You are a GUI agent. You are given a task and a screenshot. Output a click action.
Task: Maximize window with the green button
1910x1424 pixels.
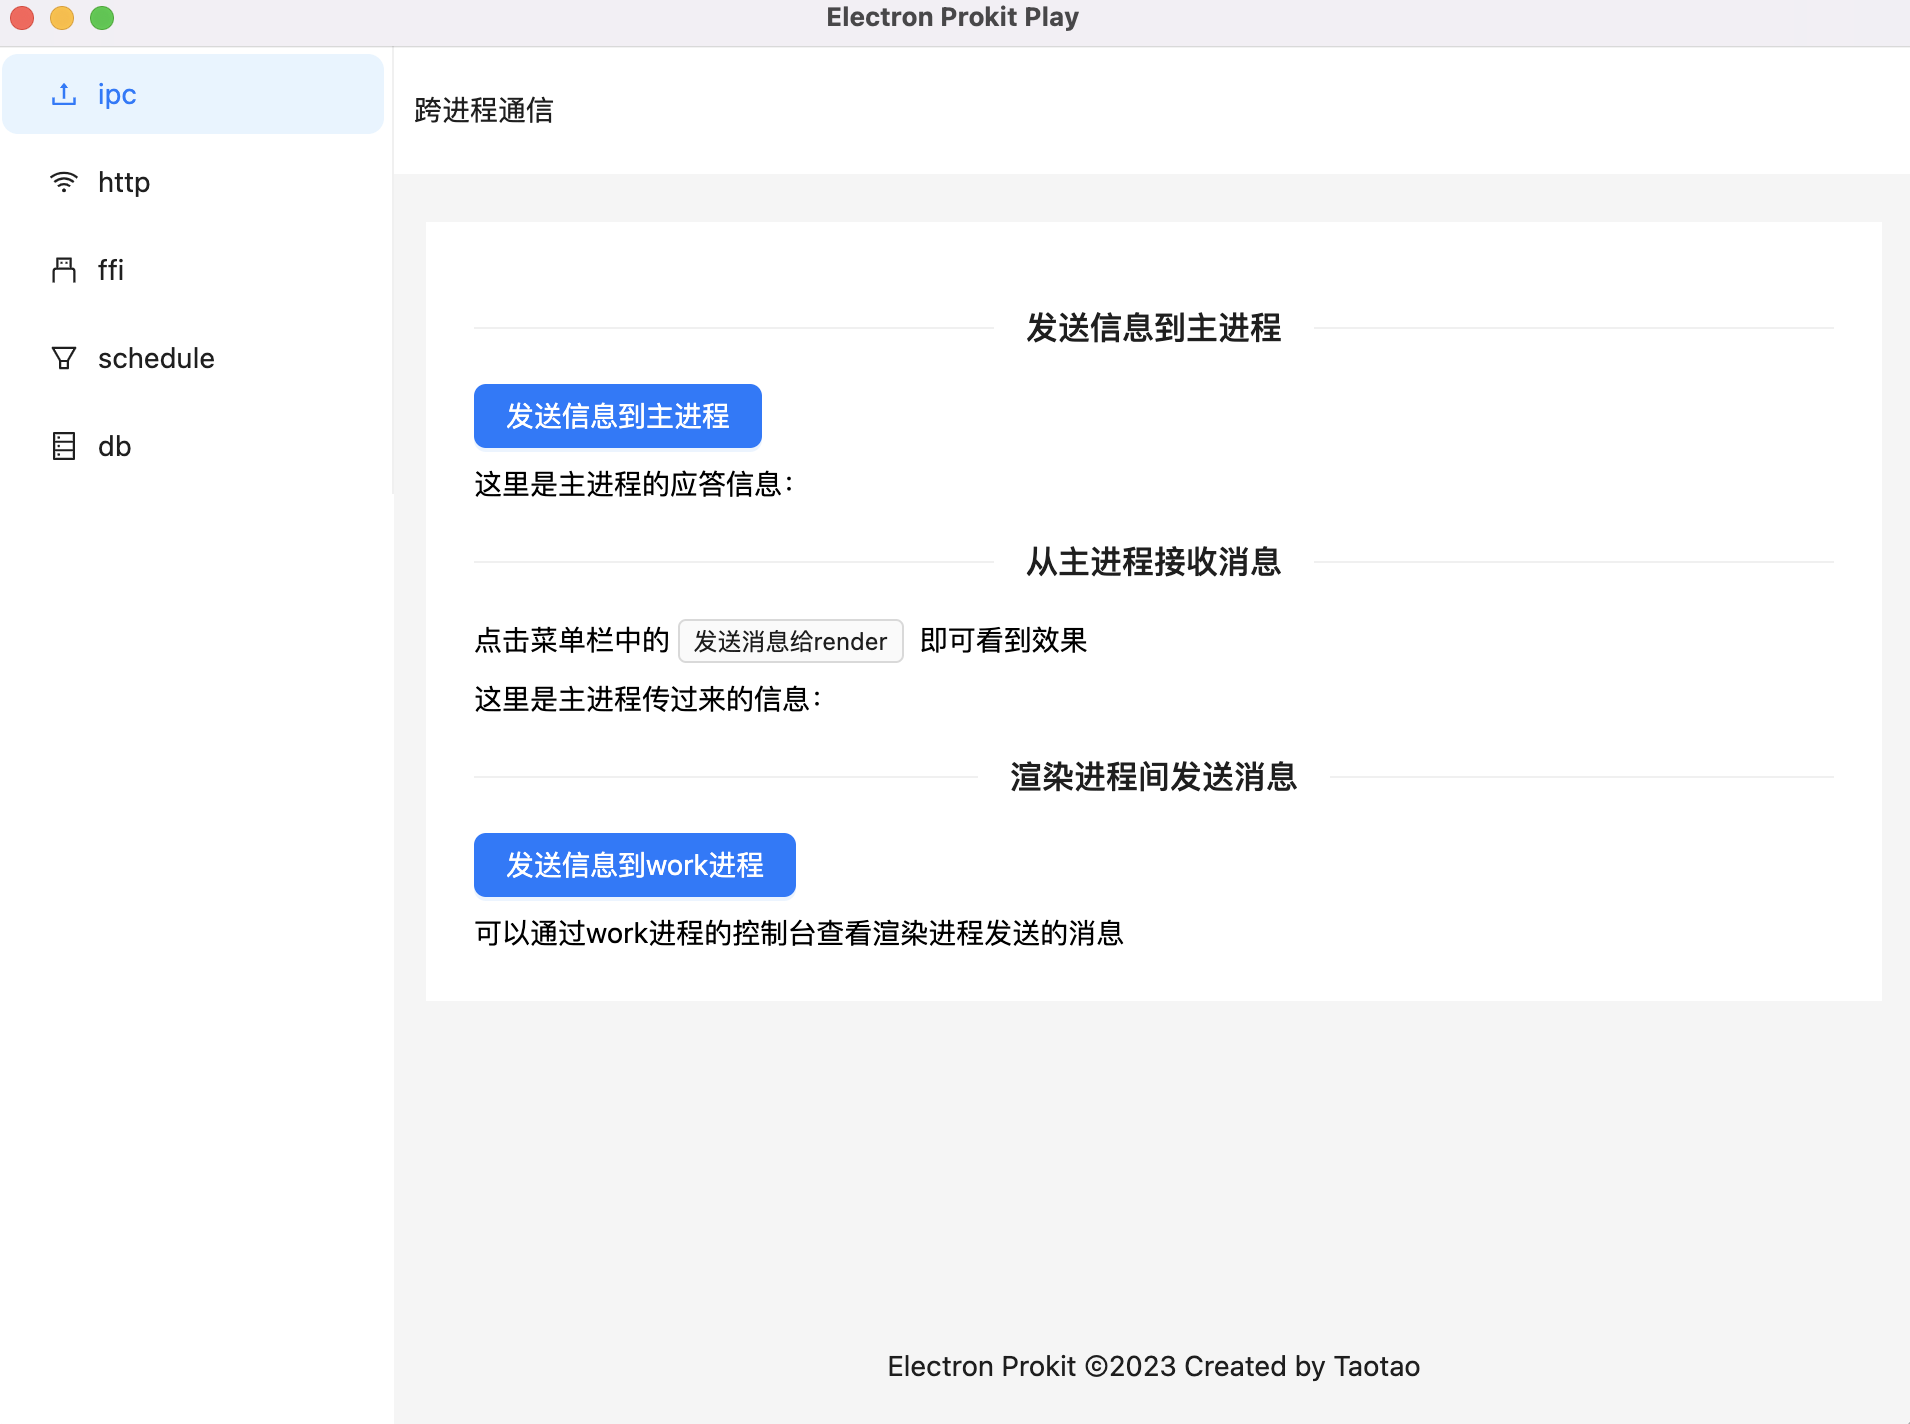(102, 18)
